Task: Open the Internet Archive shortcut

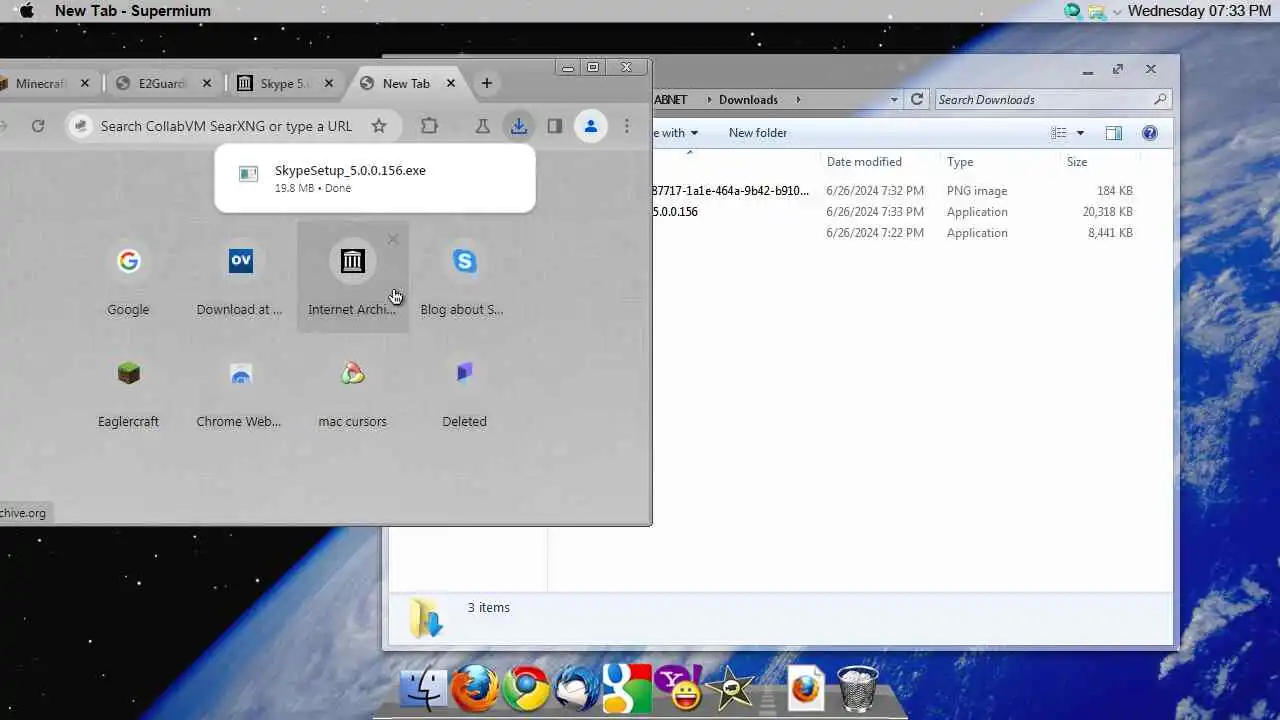Action: coord(352,277)
